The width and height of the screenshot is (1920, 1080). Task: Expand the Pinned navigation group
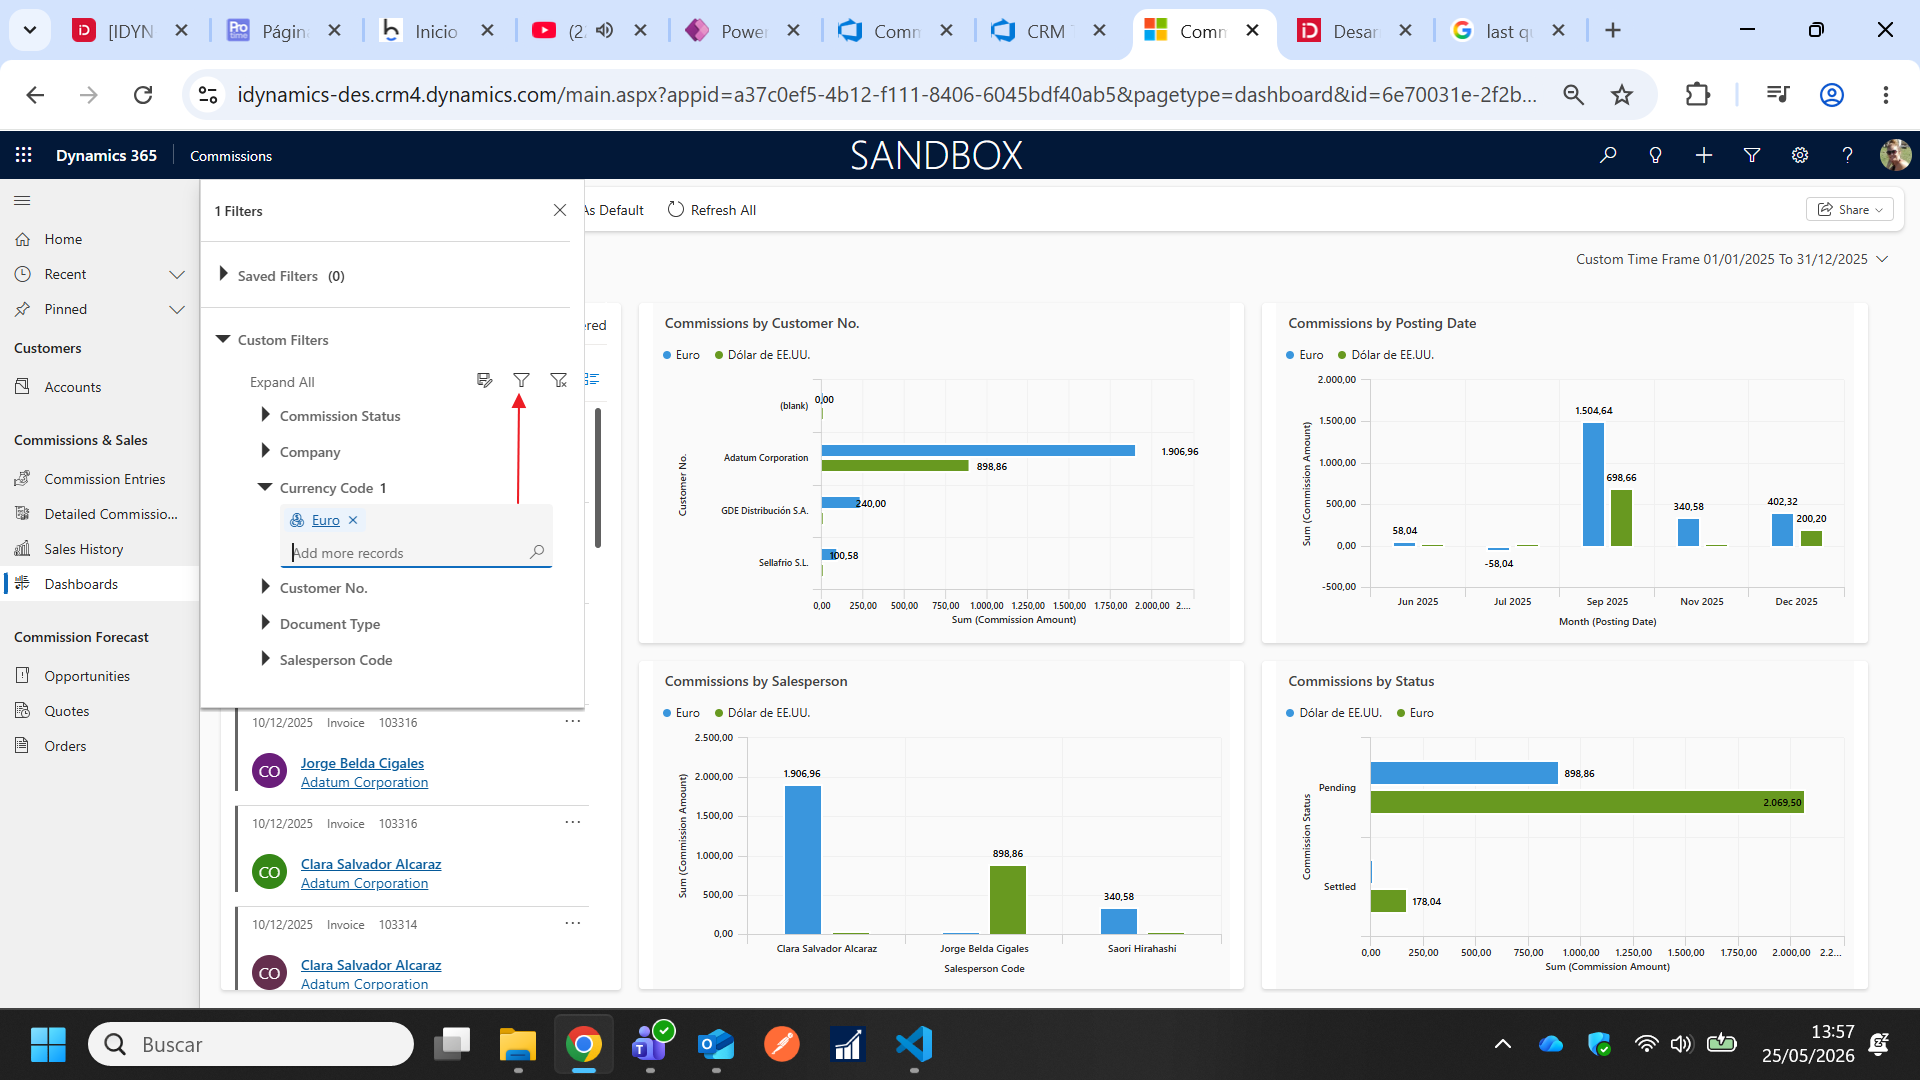coord(177,309)
